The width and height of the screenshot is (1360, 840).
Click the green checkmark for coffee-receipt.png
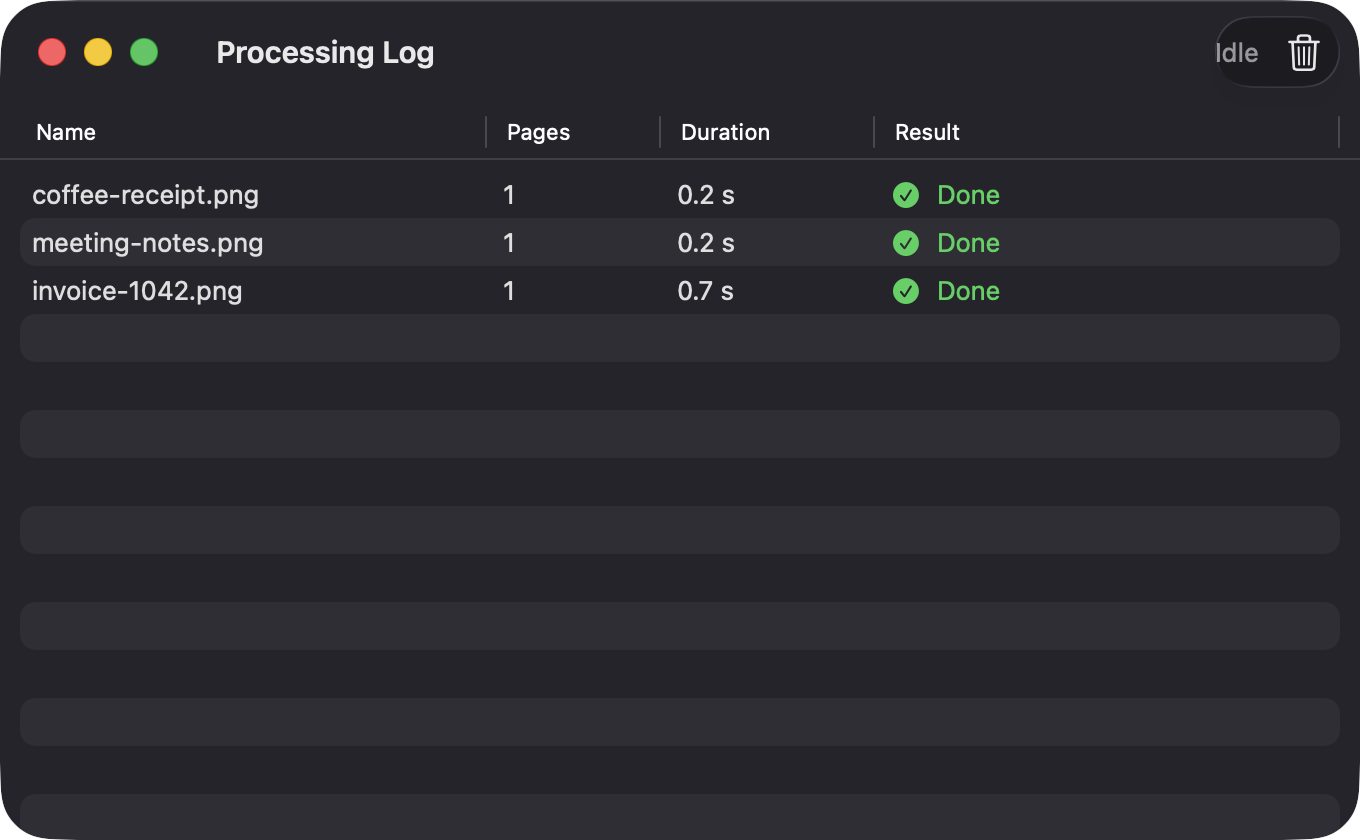pos(906,195)
